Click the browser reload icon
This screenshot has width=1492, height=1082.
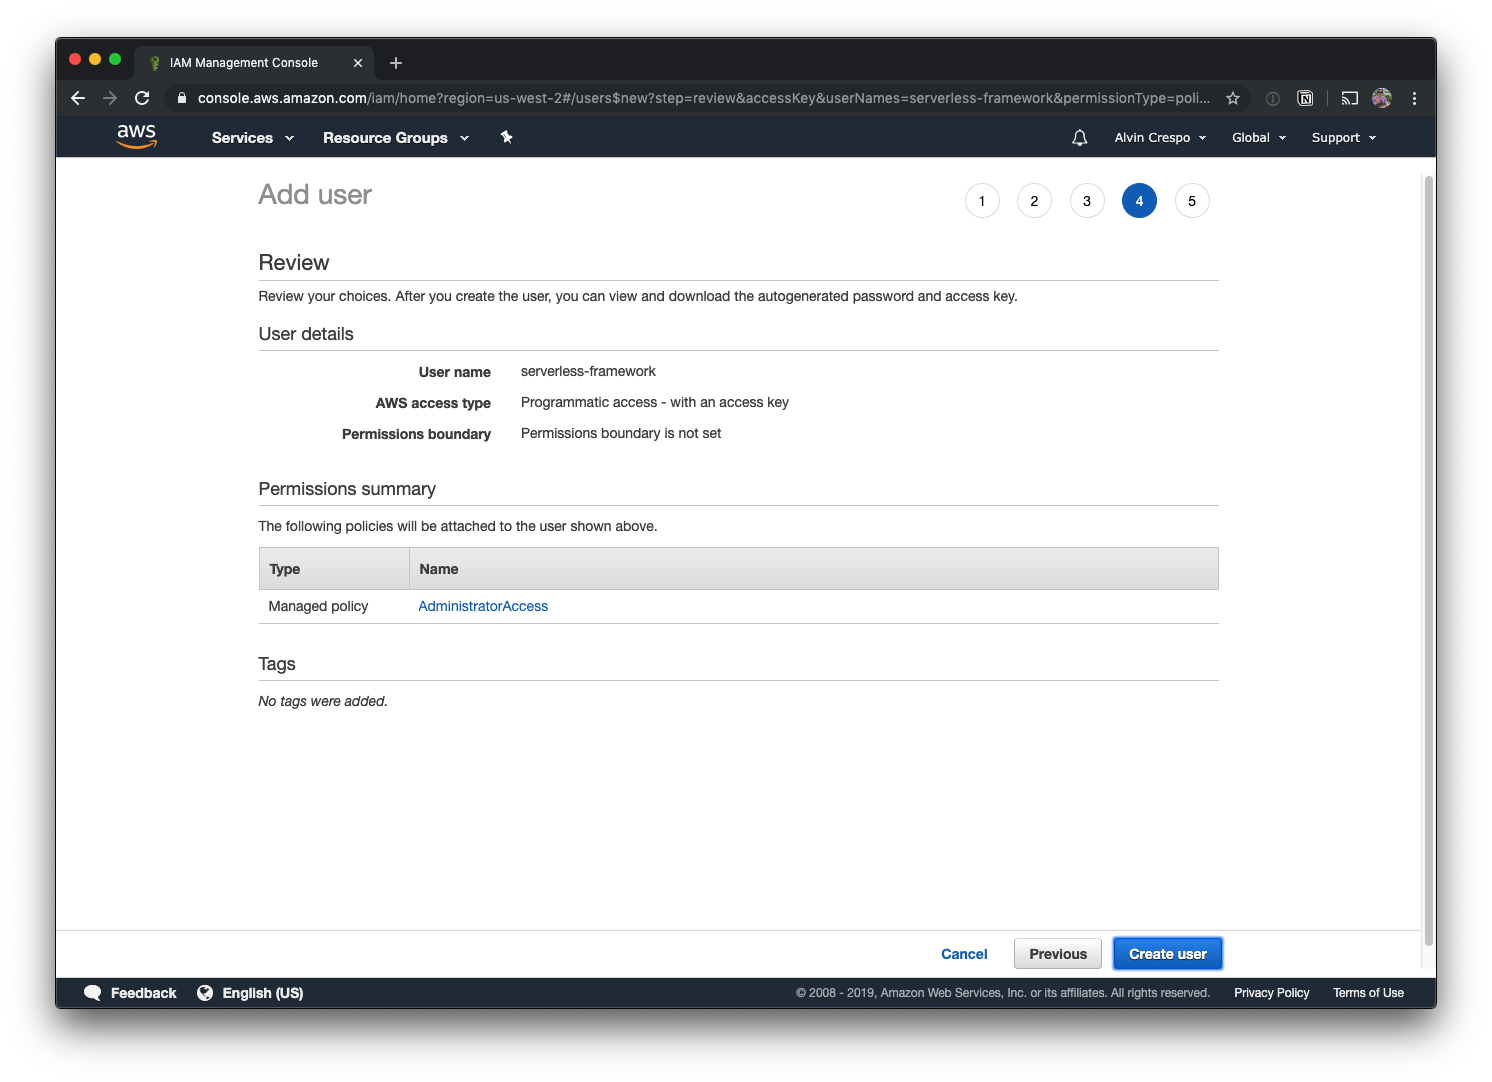(142, 98)
